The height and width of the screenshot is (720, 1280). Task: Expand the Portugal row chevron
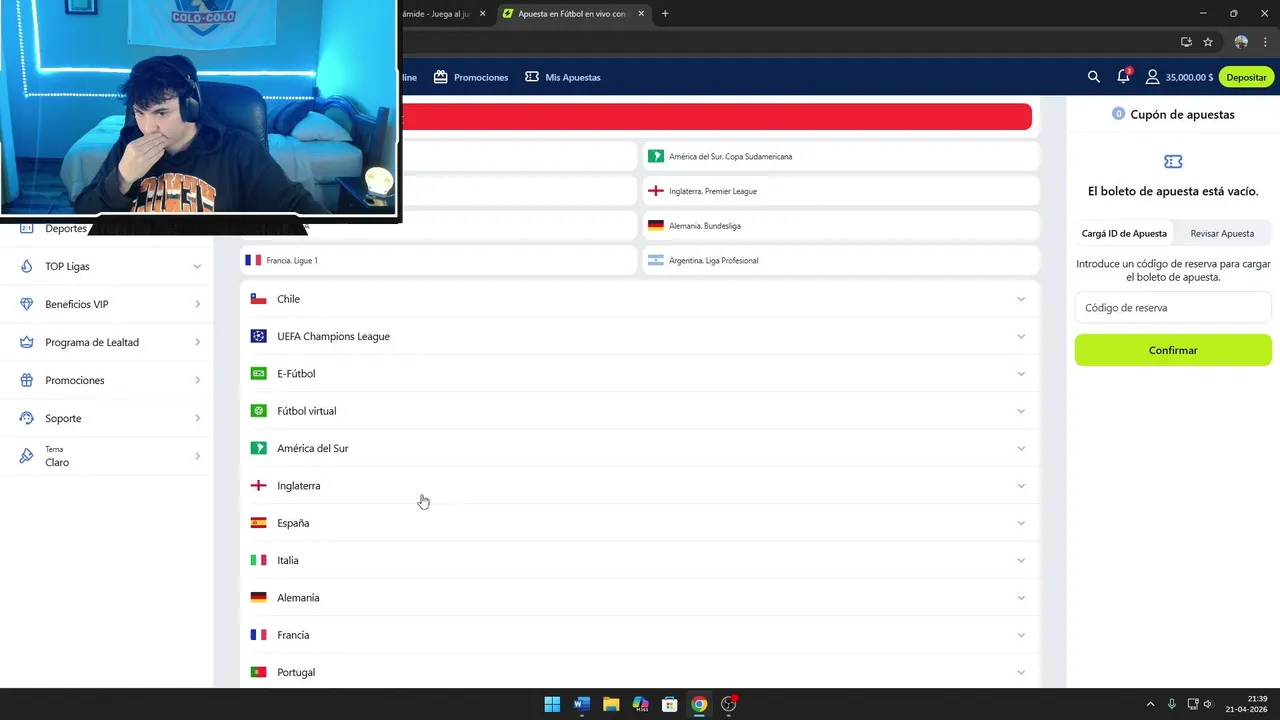[x=1021, y=672]
